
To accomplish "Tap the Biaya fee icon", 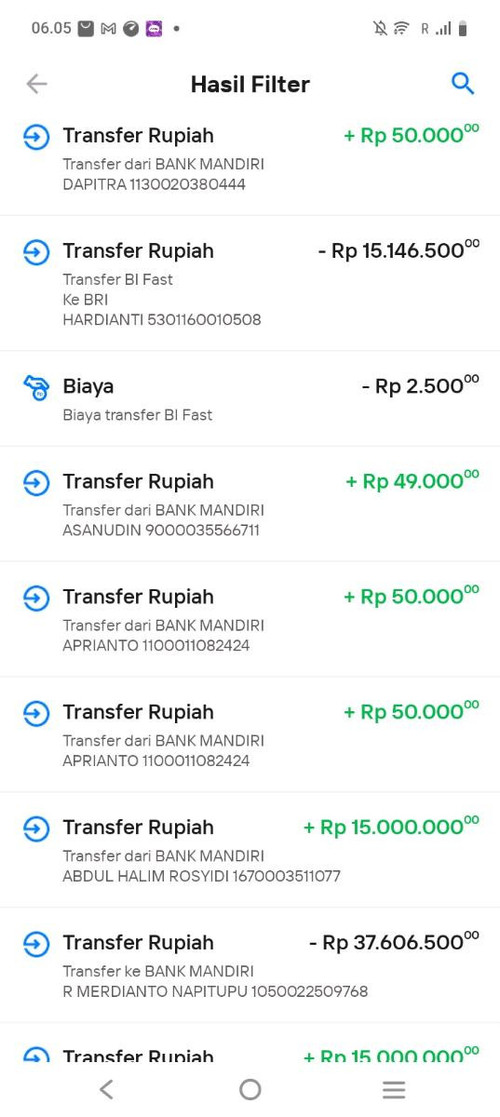I will 36,388.
